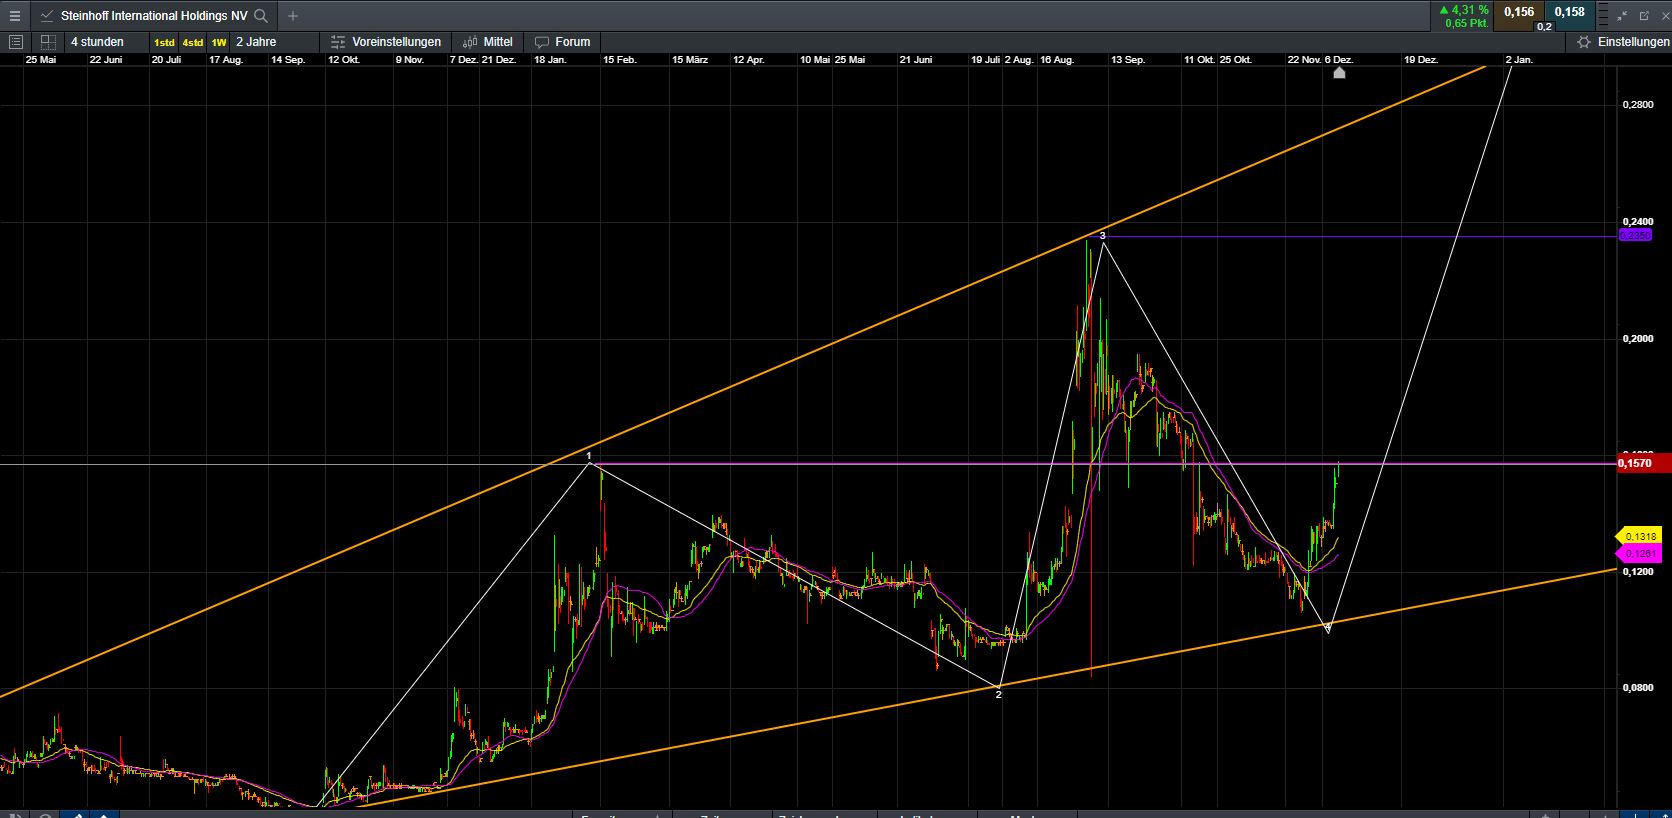Click wave label 3 at chart peak
Image resolution: width=1672 pixels, height=818 pixels.
pyautogui.click(x=1103, y=236)
